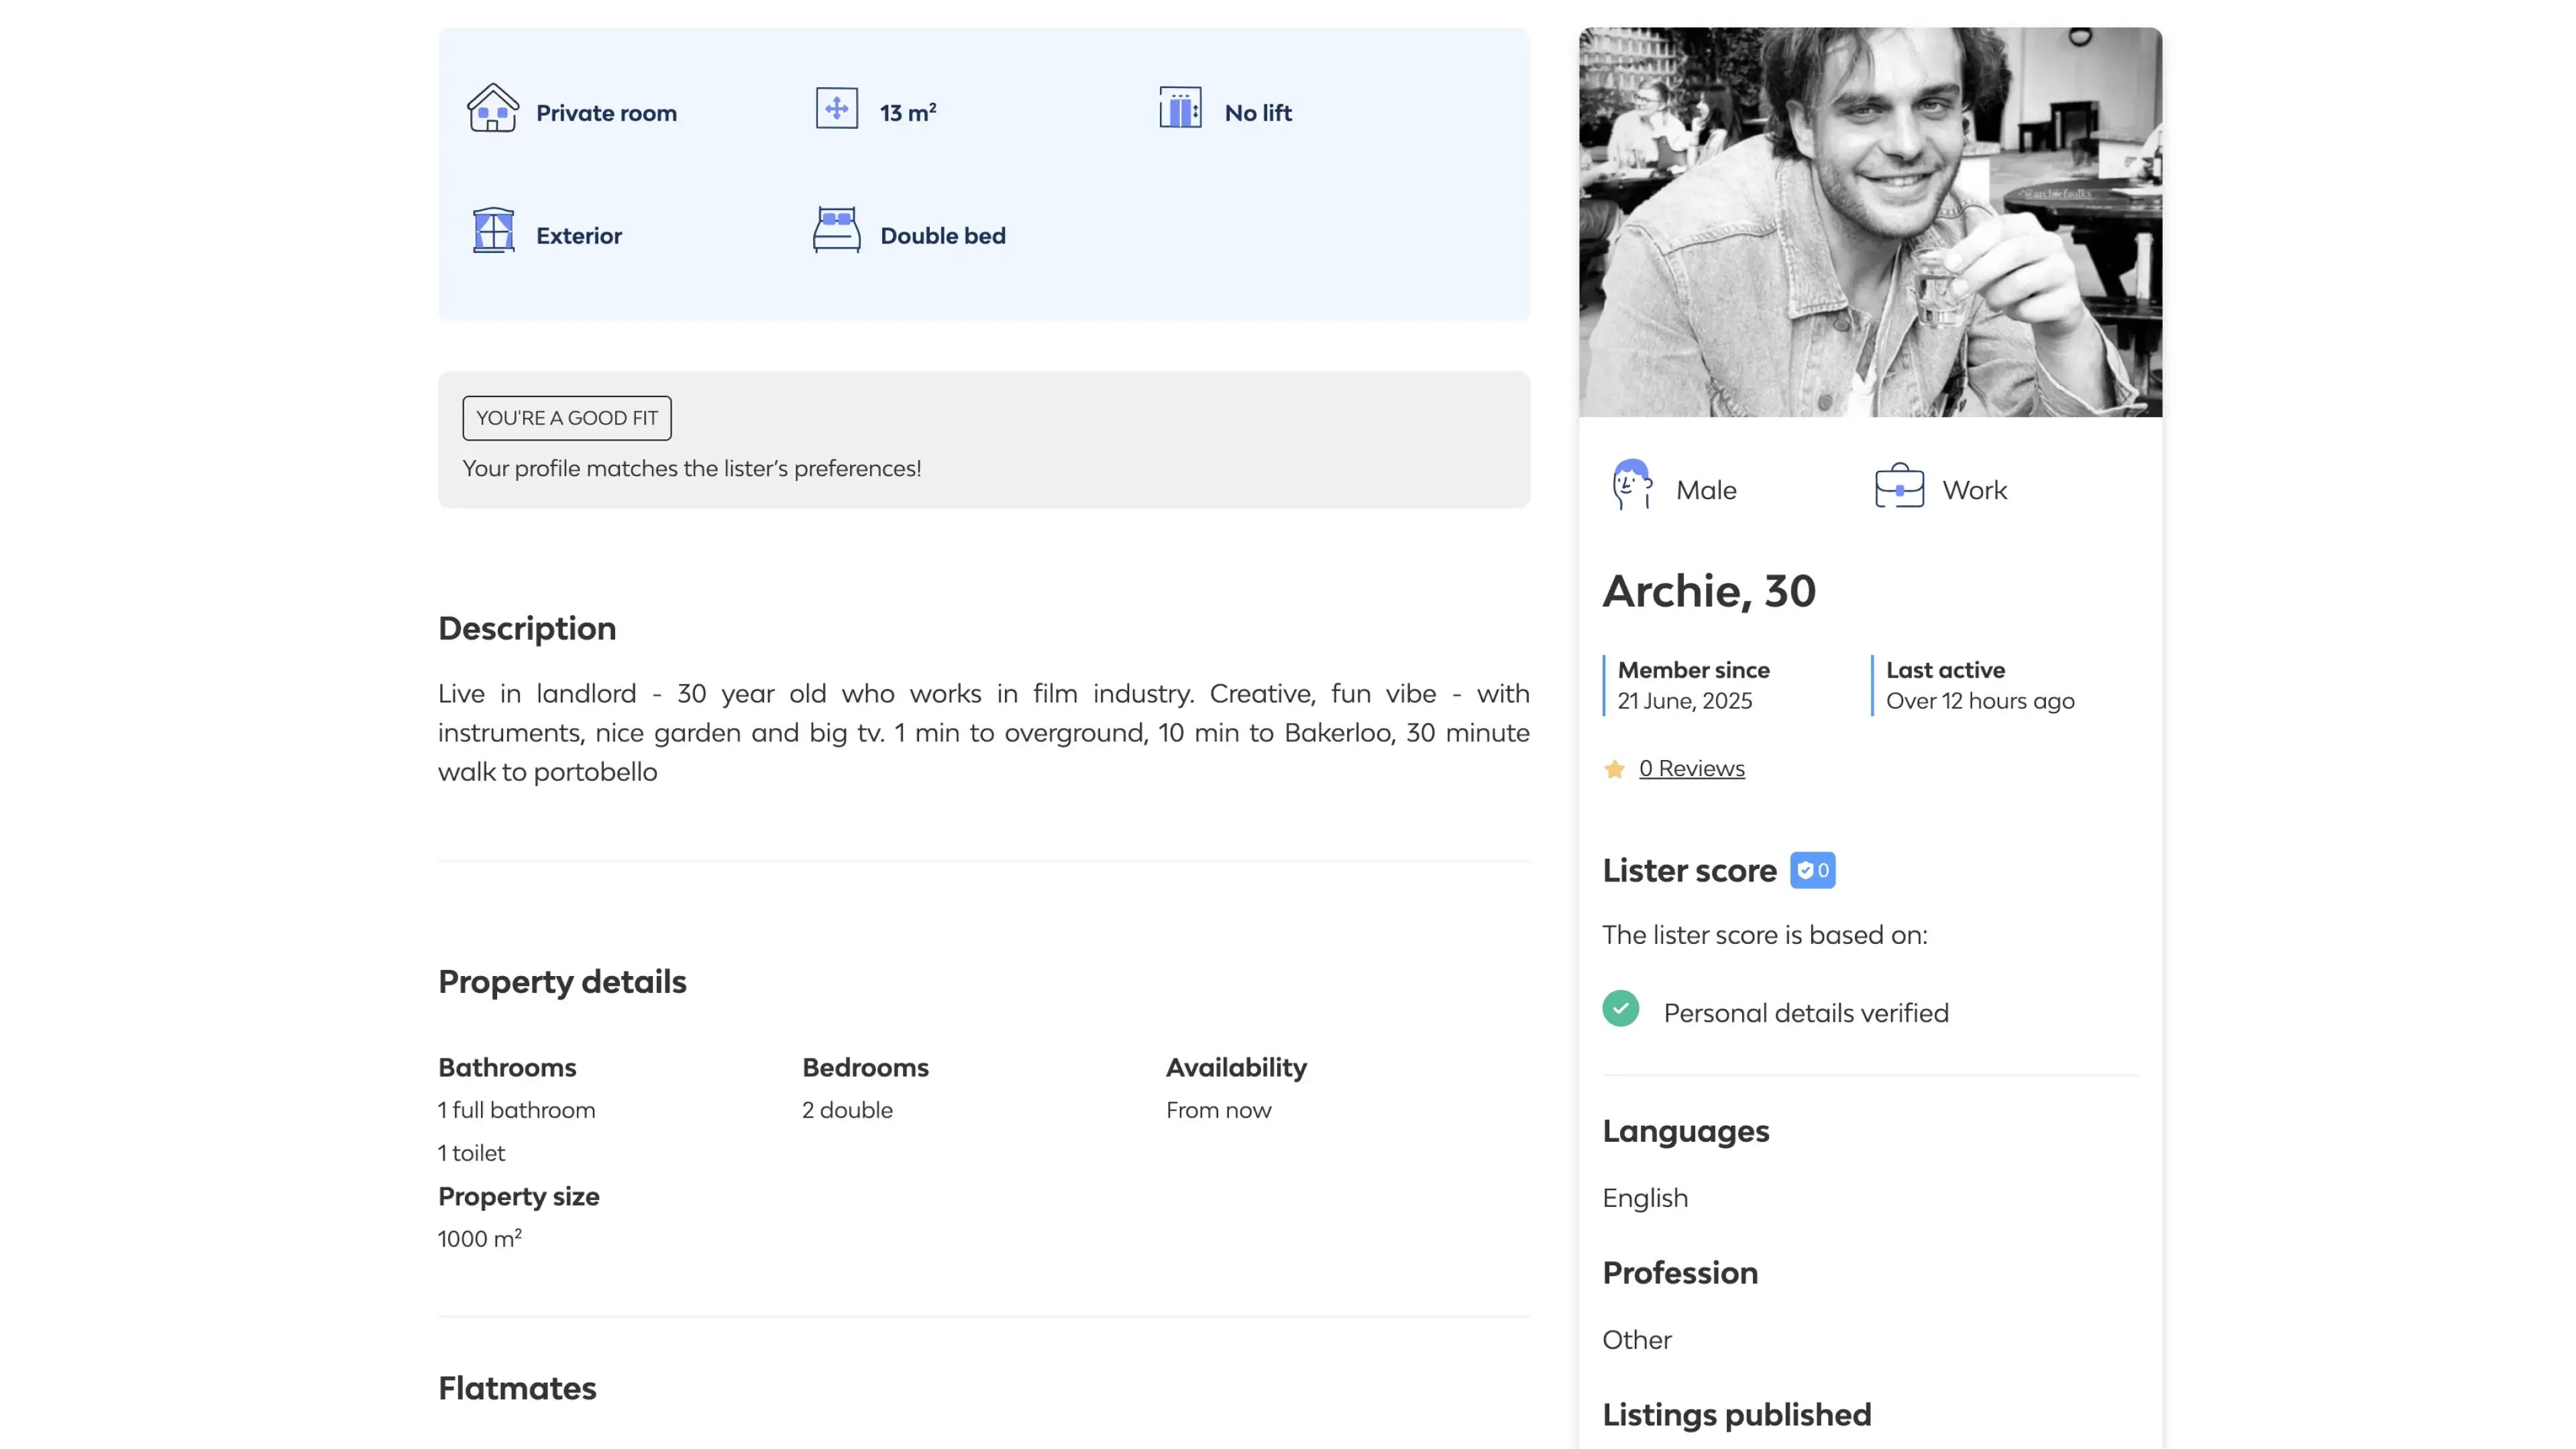Click the Work briefcase icon
This screenshot has height=1449, width=2576.
pyautogui.click(x=1899, y=486)
